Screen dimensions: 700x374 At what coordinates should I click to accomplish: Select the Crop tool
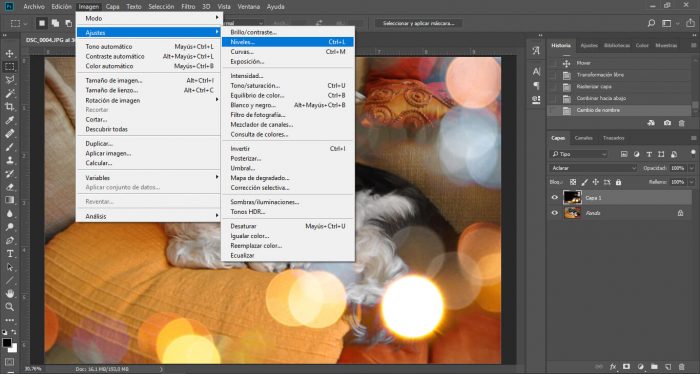[x=9, y=107]
